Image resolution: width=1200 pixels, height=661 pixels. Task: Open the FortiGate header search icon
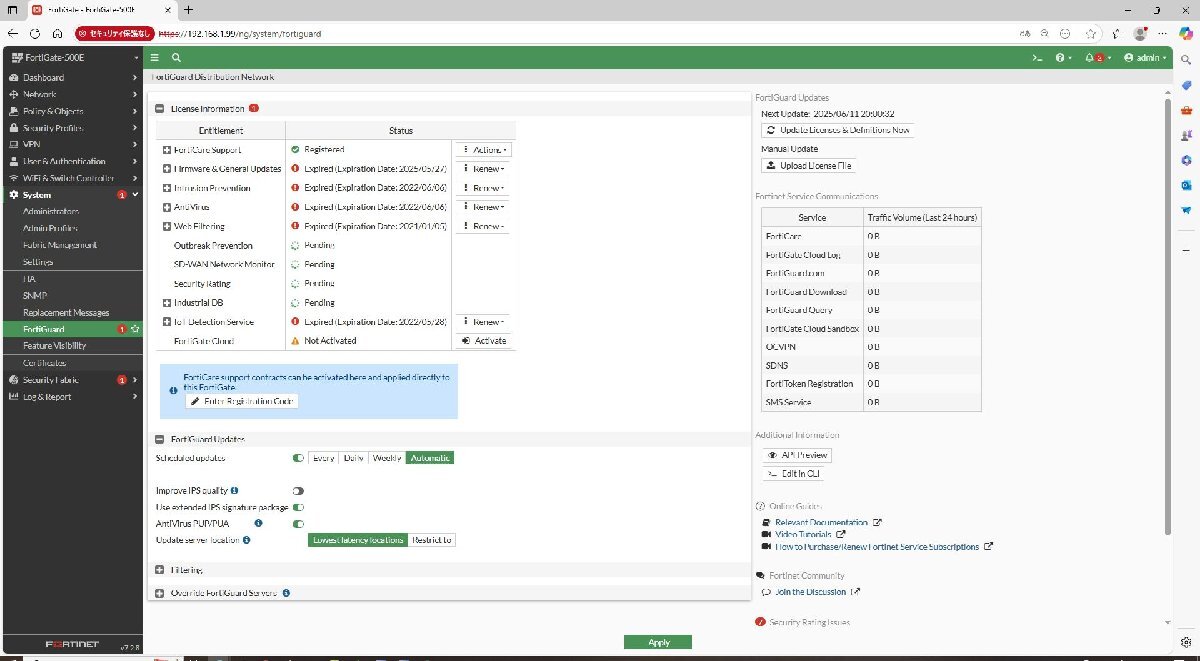[x=176, y=58]
